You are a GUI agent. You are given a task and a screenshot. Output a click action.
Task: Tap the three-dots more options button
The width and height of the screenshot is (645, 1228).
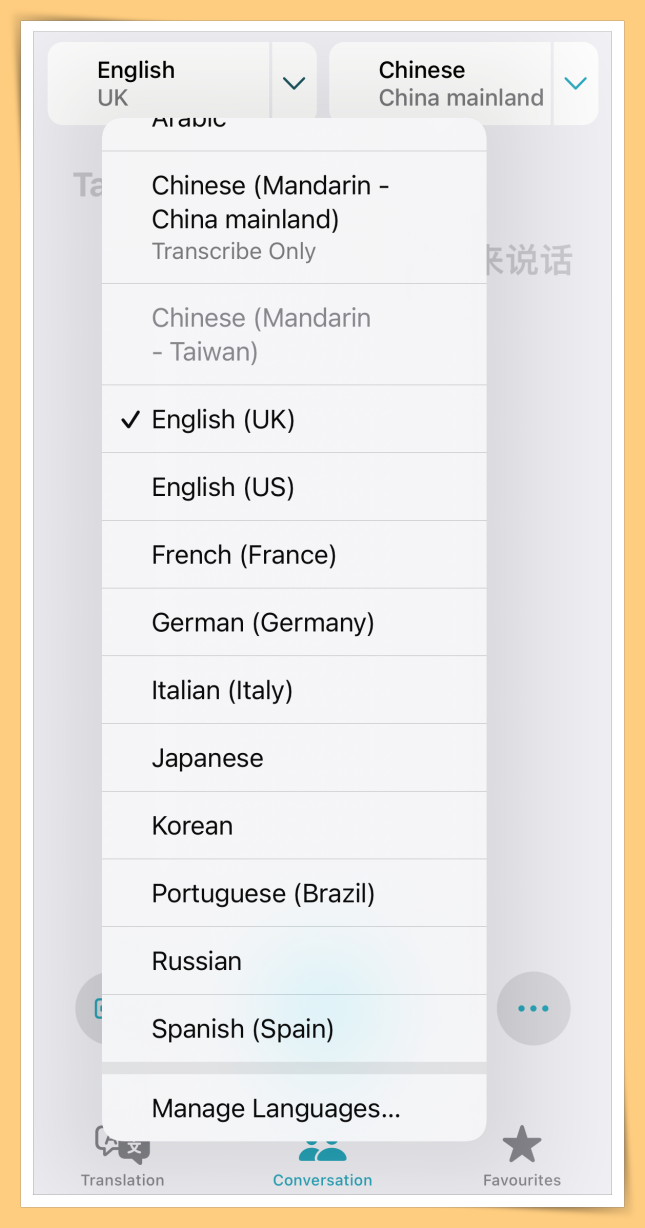tap(533, 1008)
